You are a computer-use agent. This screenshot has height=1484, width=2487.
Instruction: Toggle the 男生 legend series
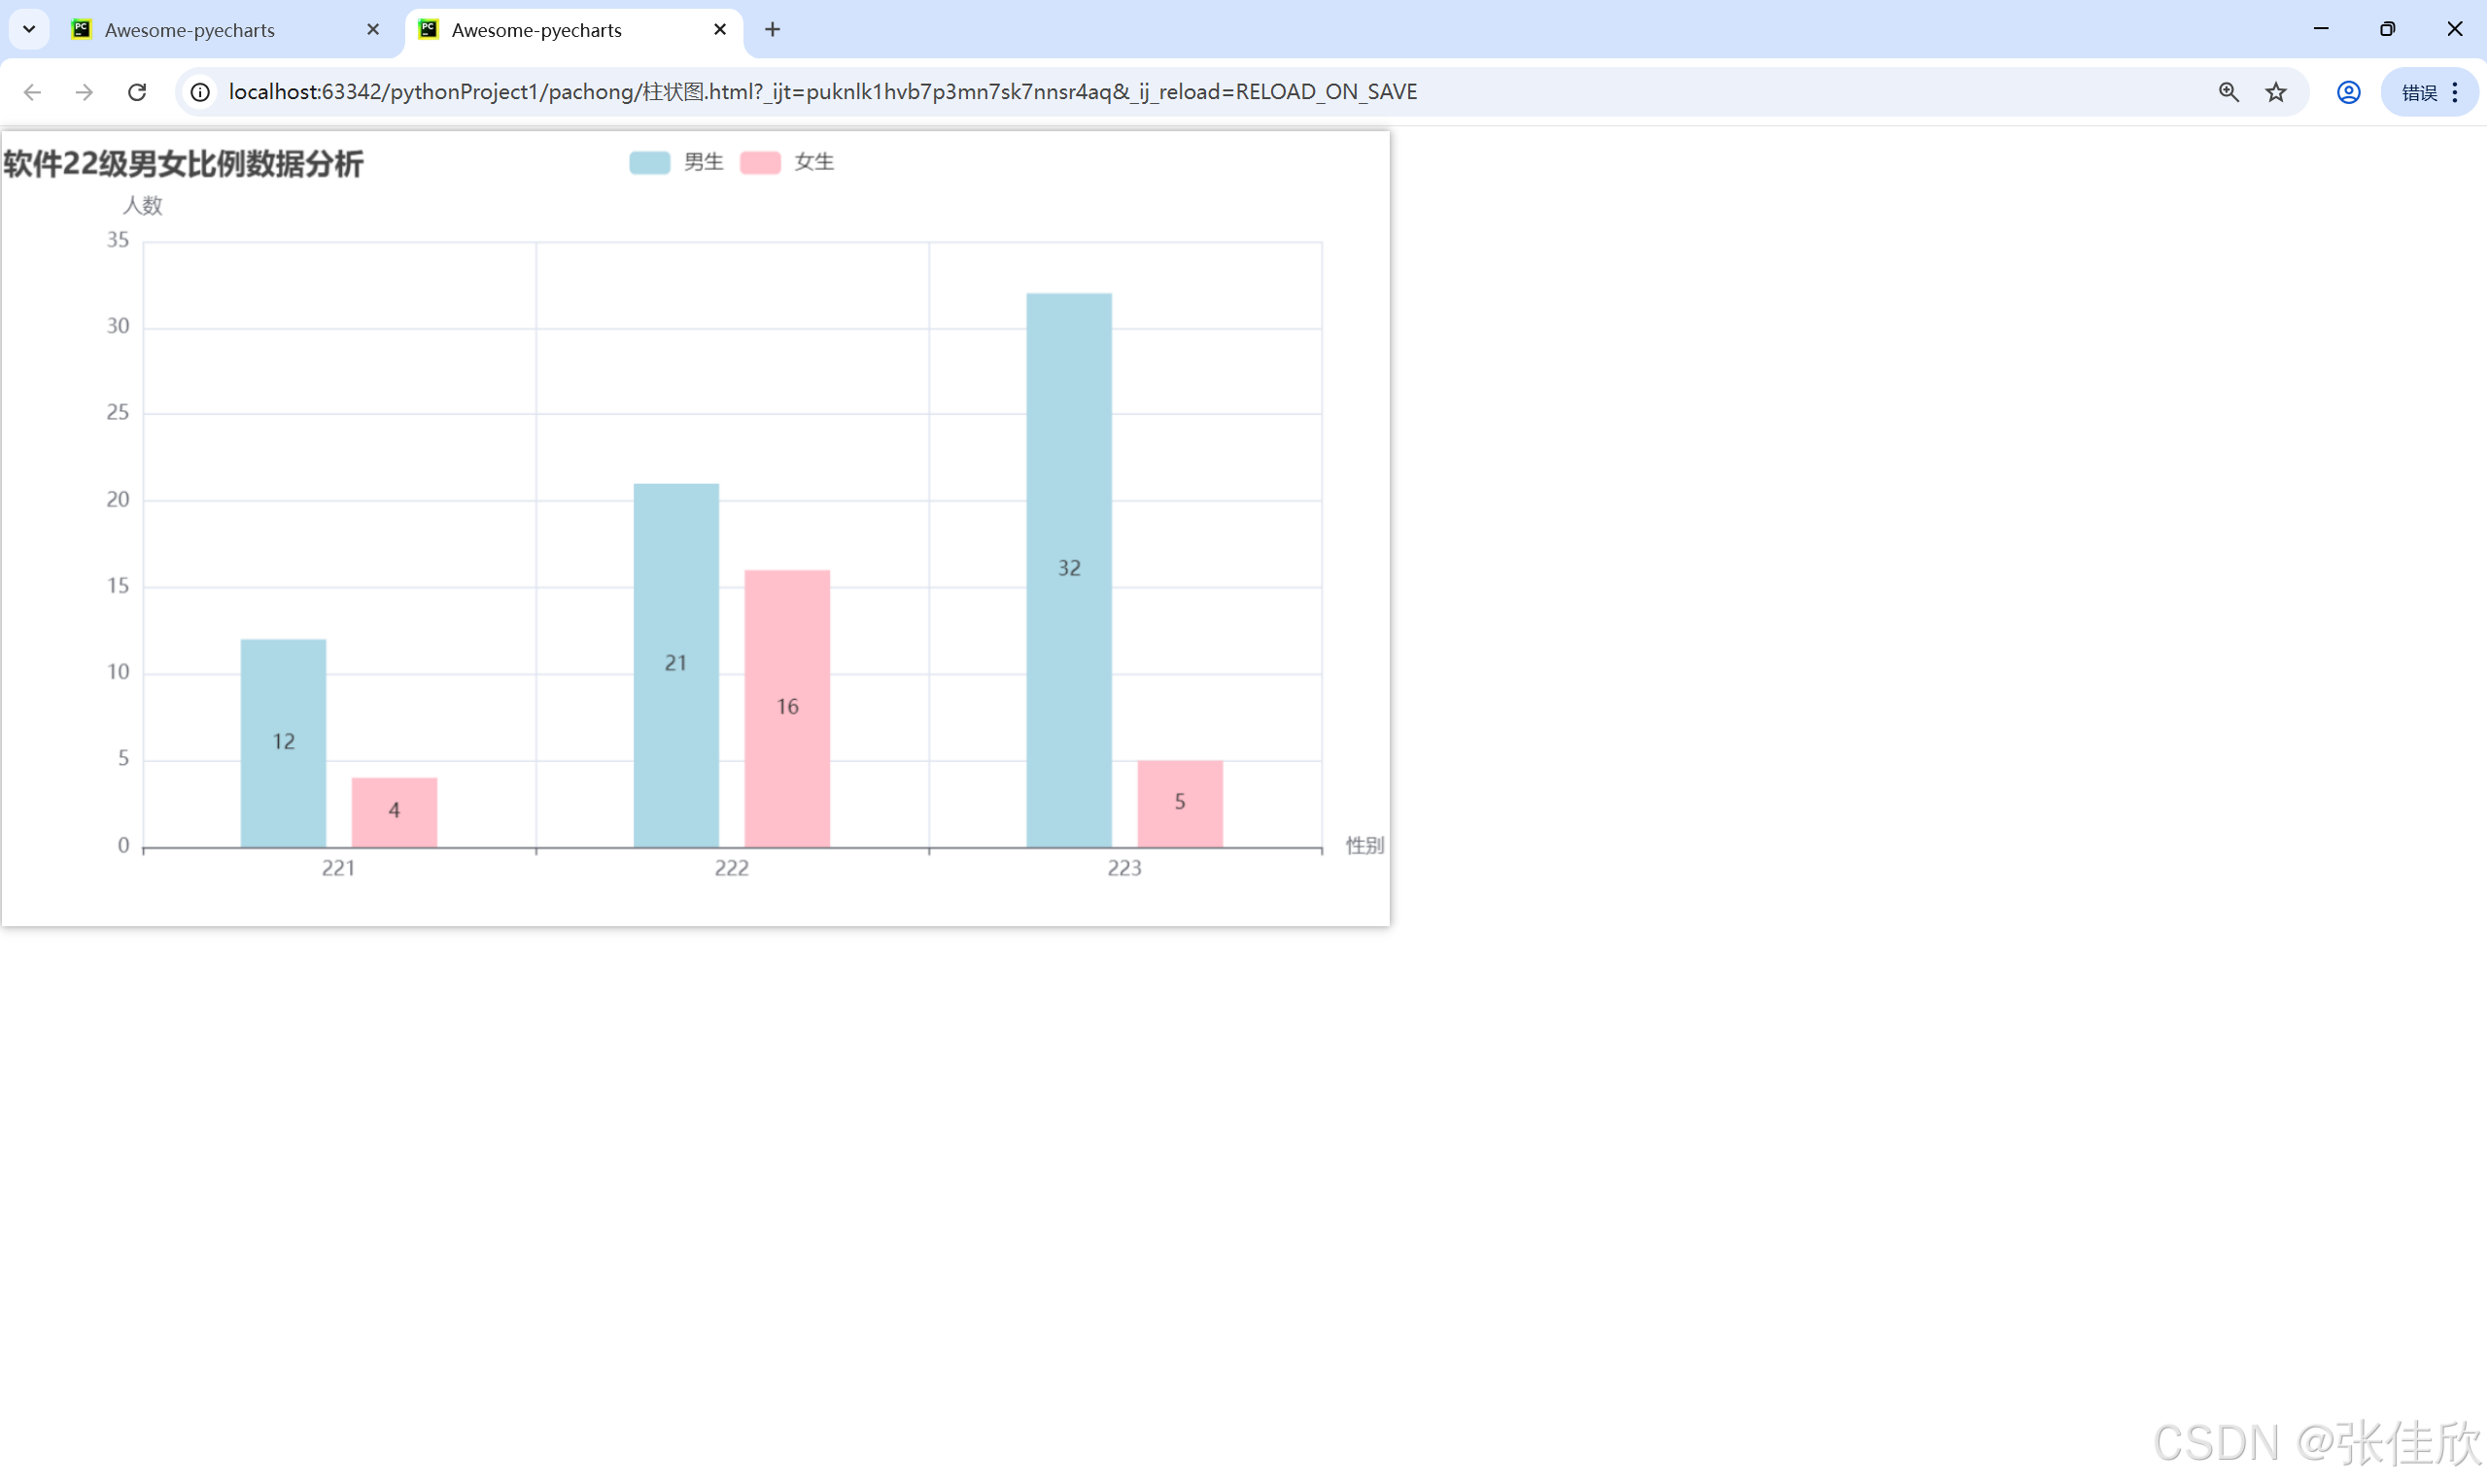[x=702, y=162]
